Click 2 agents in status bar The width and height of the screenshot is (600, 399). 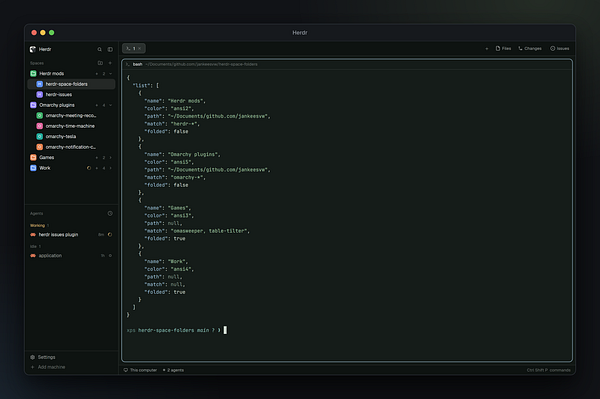click(173, 370)
